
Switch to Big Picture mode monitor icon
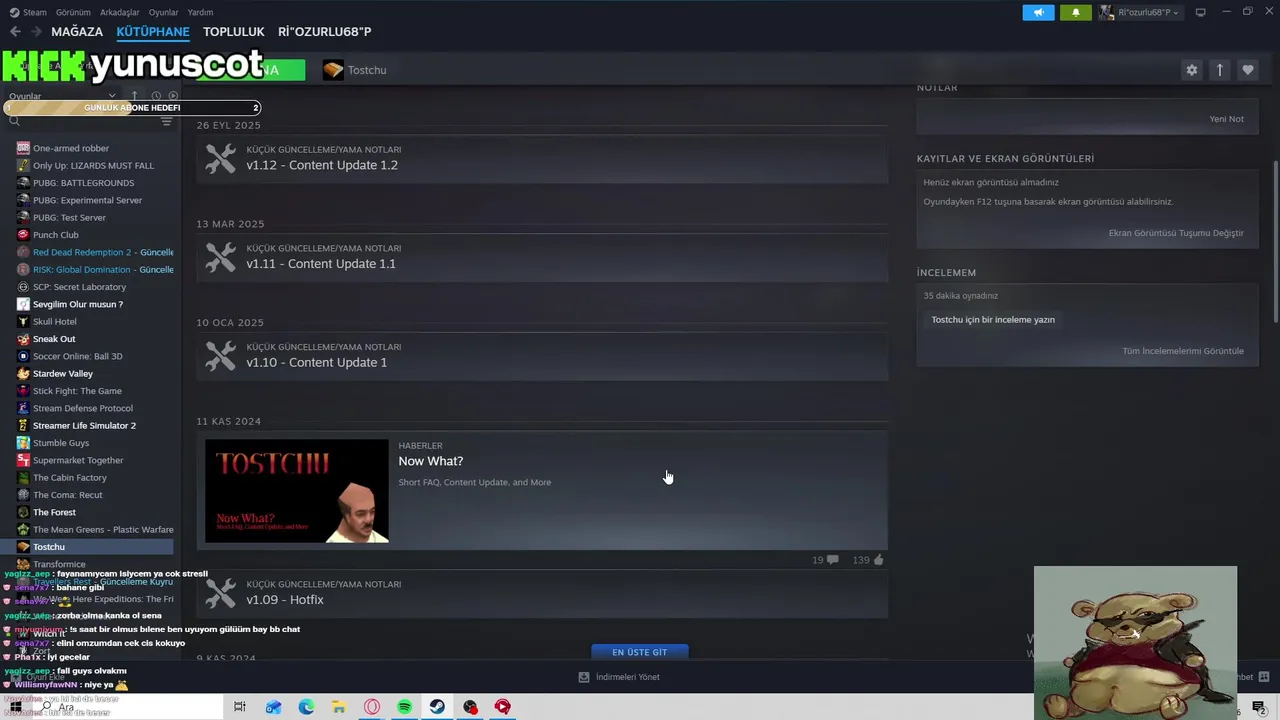click(1201, 12)
